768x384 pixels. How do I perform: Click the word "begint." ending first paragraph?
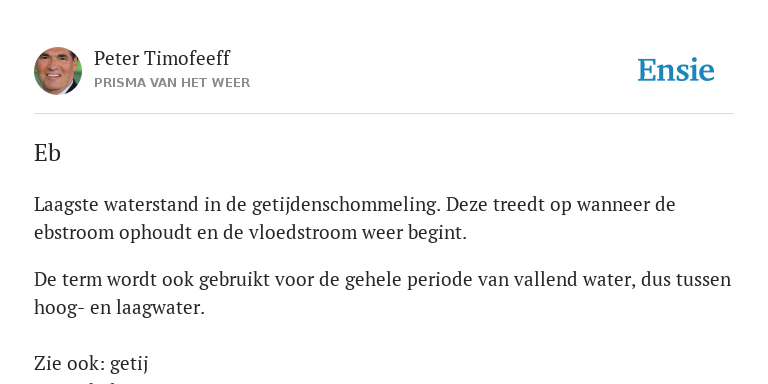point(437,233)
